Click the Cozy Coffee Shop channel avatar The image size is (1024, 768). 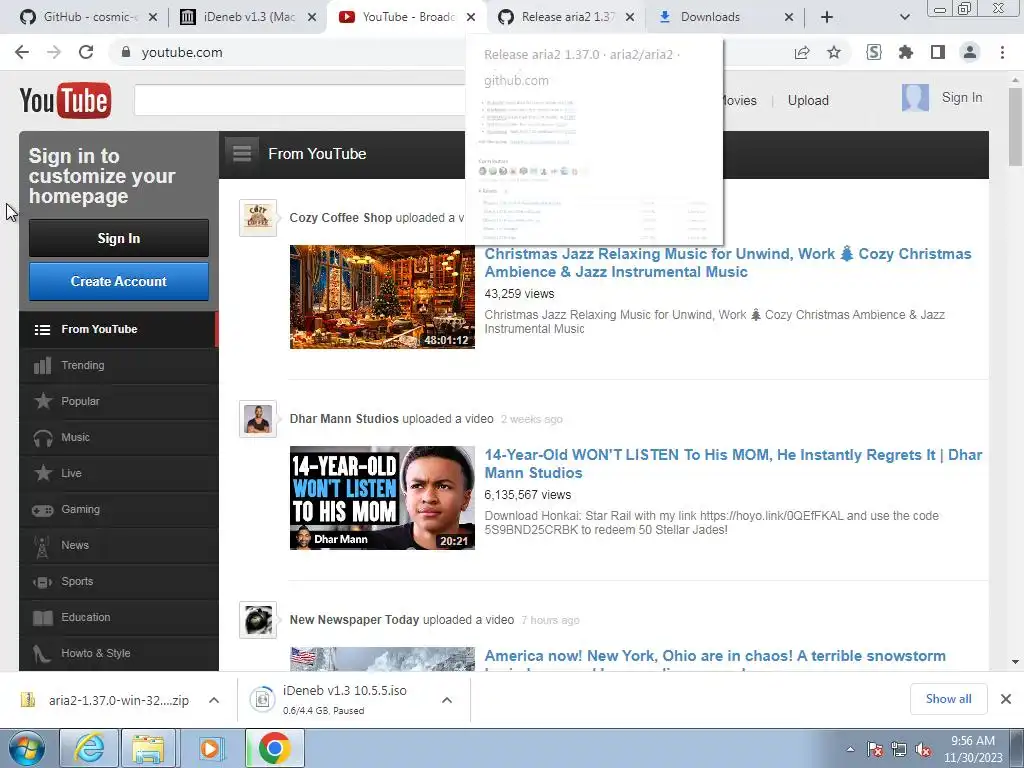pyautogui.click(x=258, y=217)
